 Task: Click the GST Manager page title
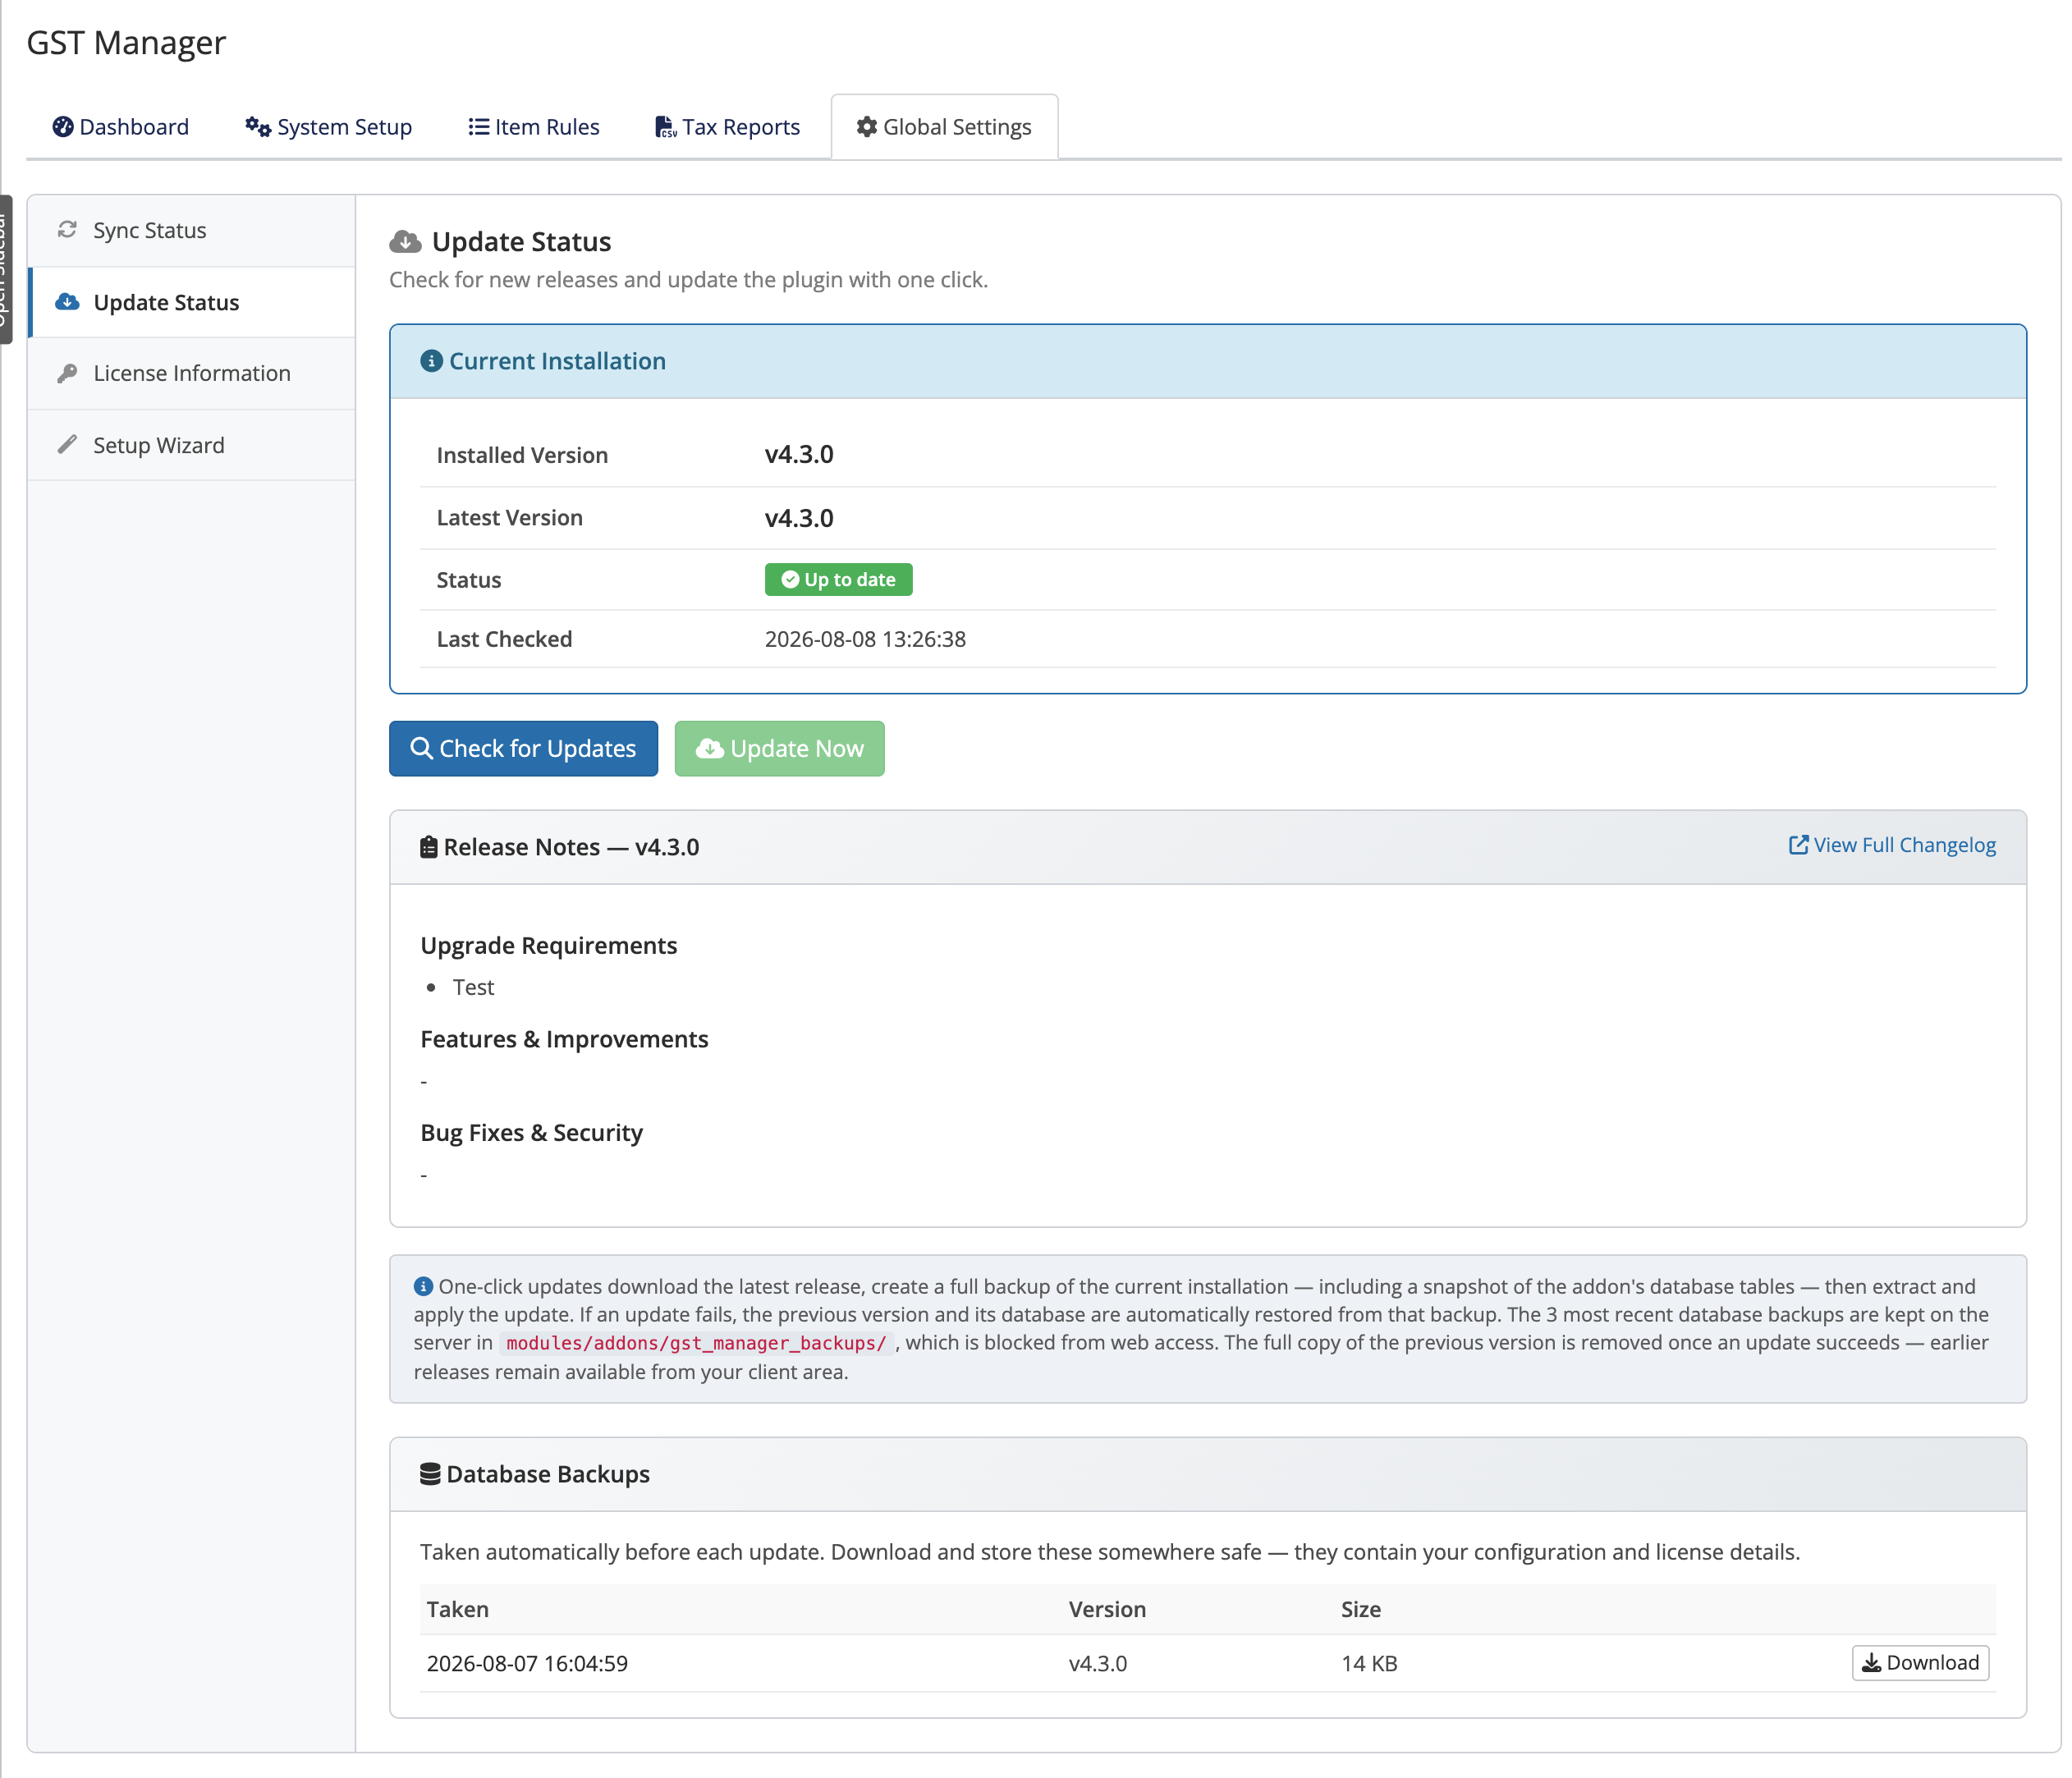point(126,43)
